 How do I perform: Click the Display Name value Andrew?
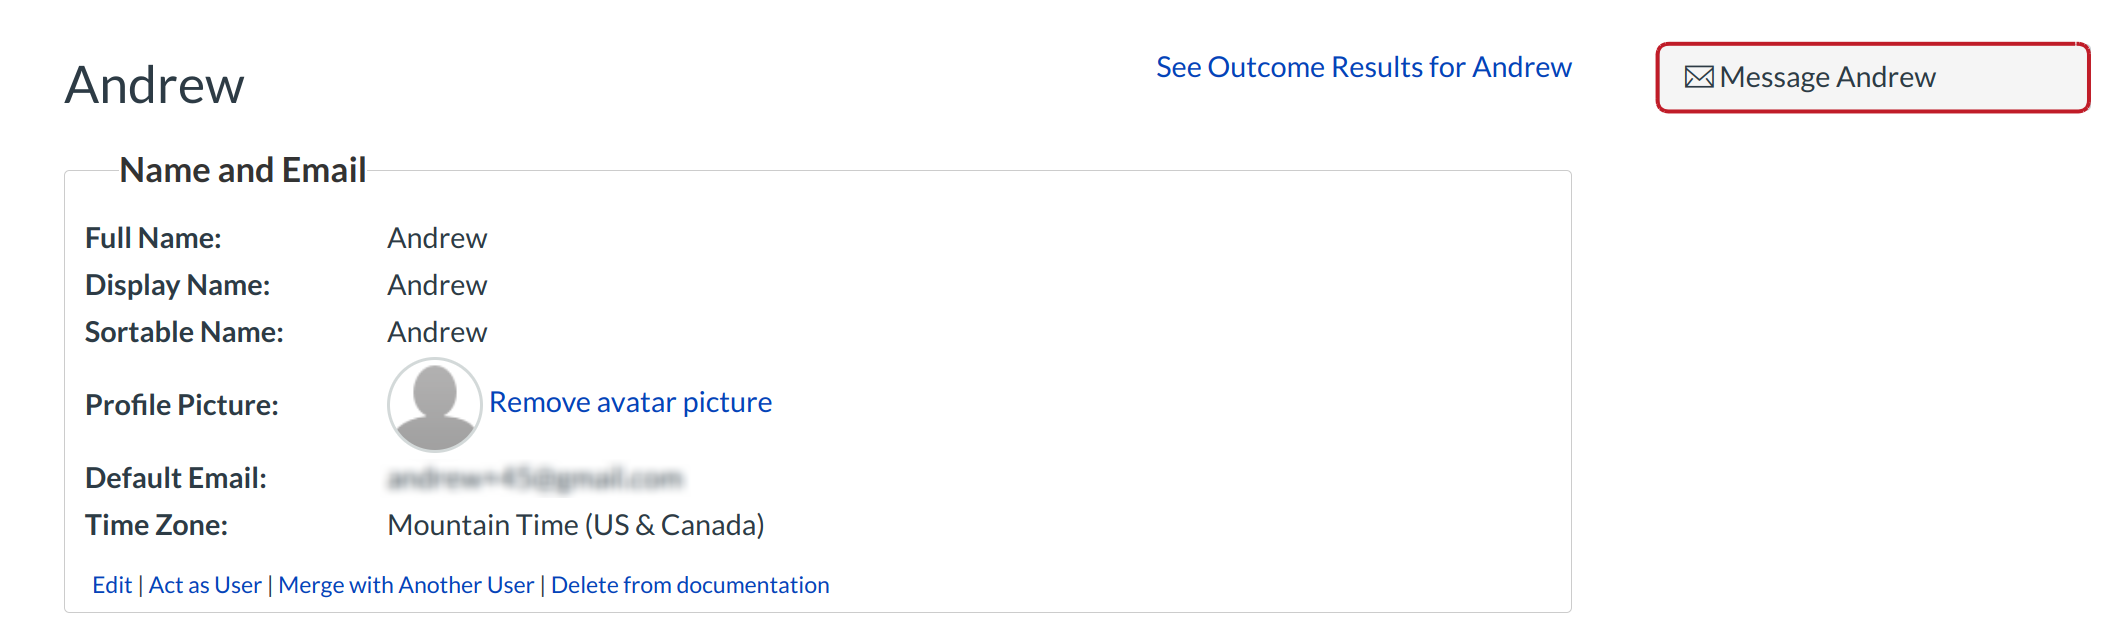tap(437, 285)
